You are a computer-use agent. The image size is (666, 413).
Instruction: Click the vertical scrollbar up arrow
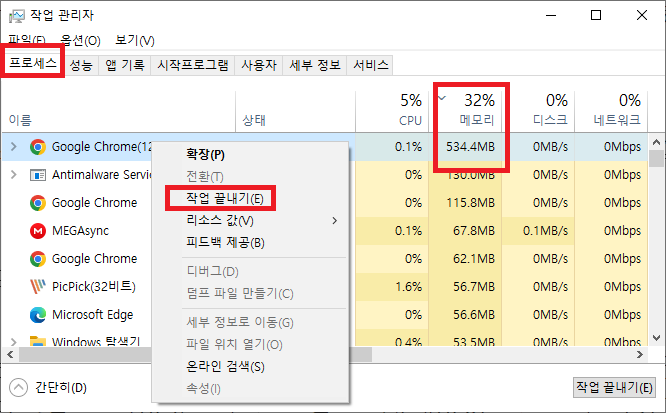coord(656,142)
